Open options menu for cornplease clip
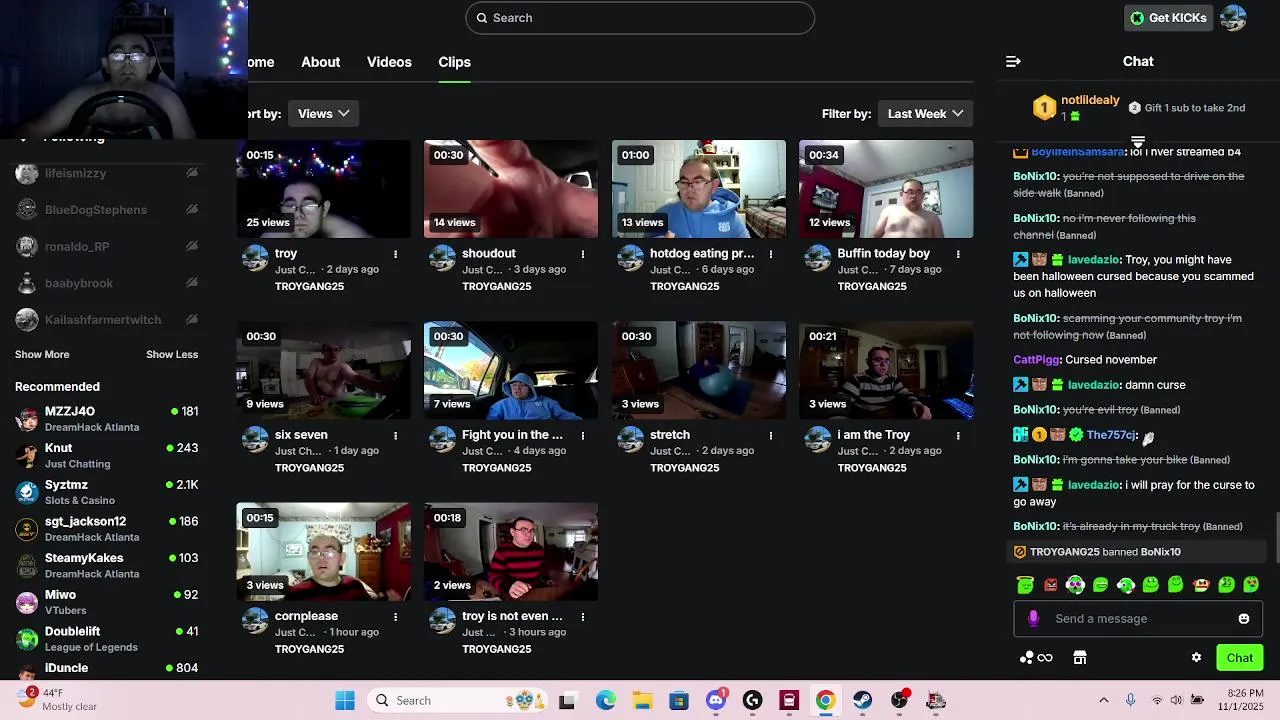 coord(396,617)
